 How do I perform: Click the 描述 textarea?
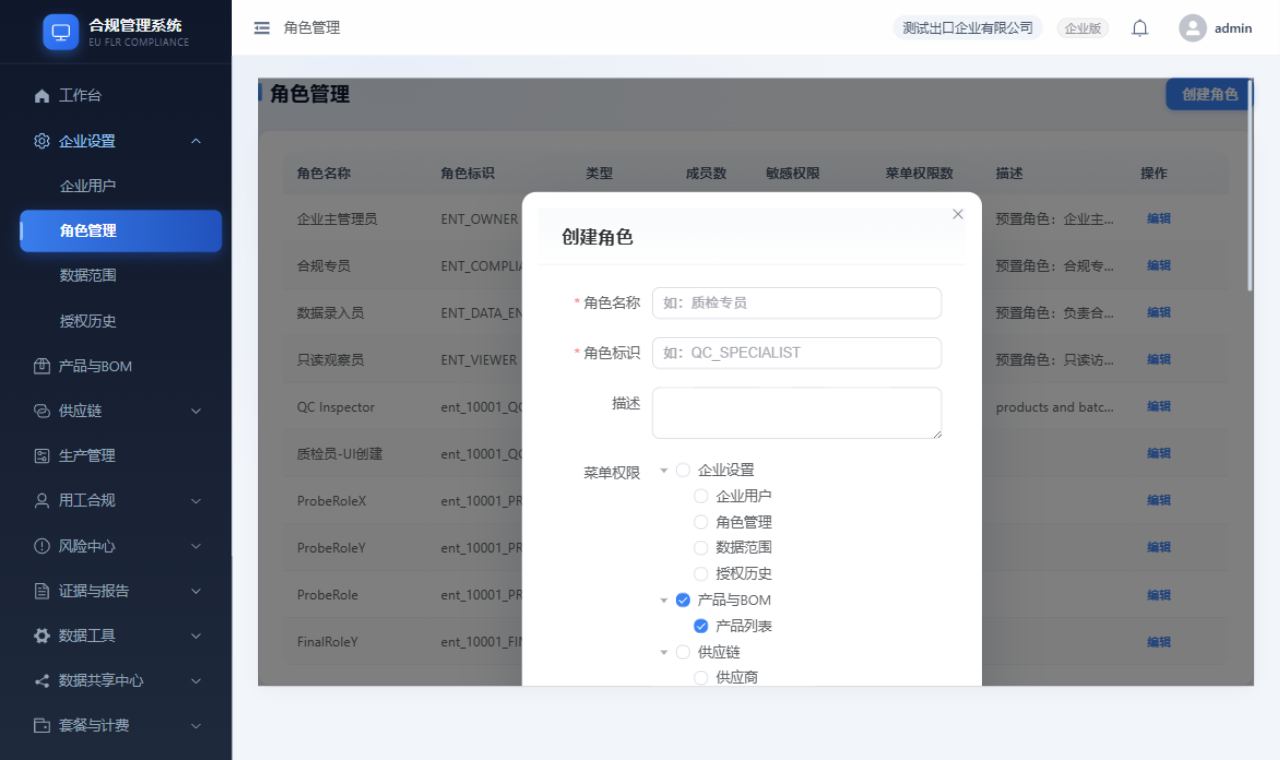click(797, 413)
